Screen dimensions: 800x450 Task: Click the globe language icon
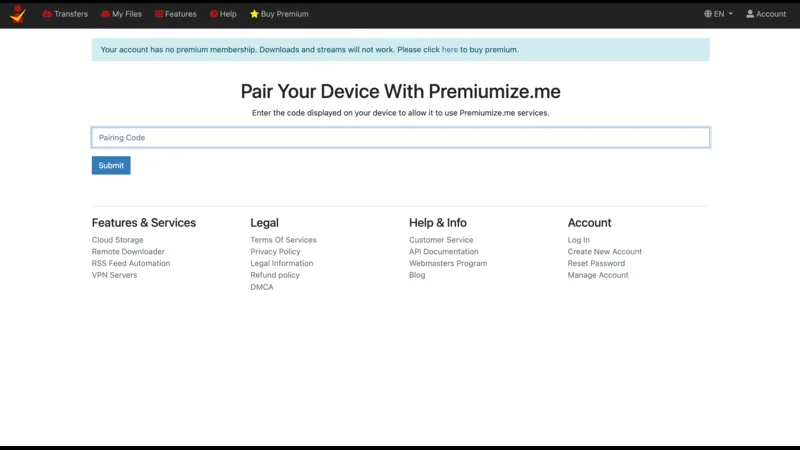tap(708, 14)
